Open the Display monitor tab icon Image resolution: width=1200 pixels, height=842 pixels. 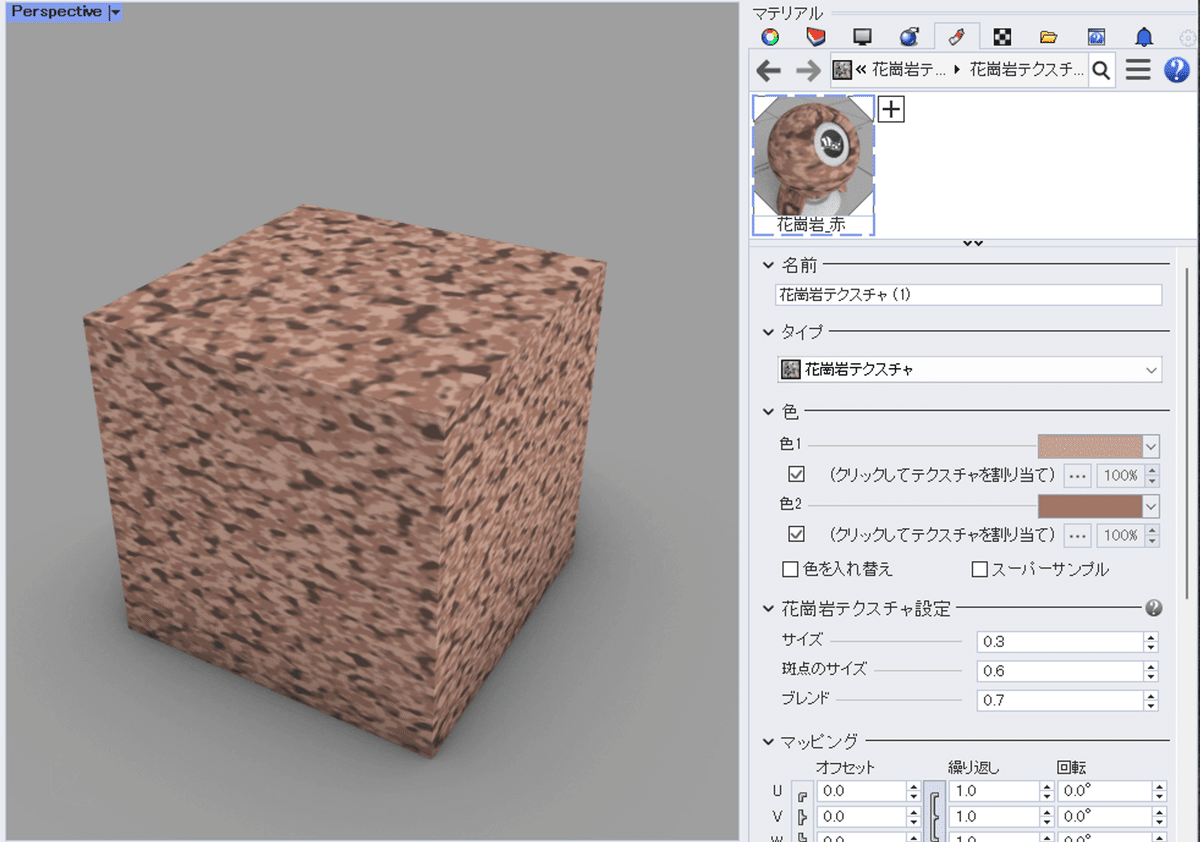tap(862, 37)
